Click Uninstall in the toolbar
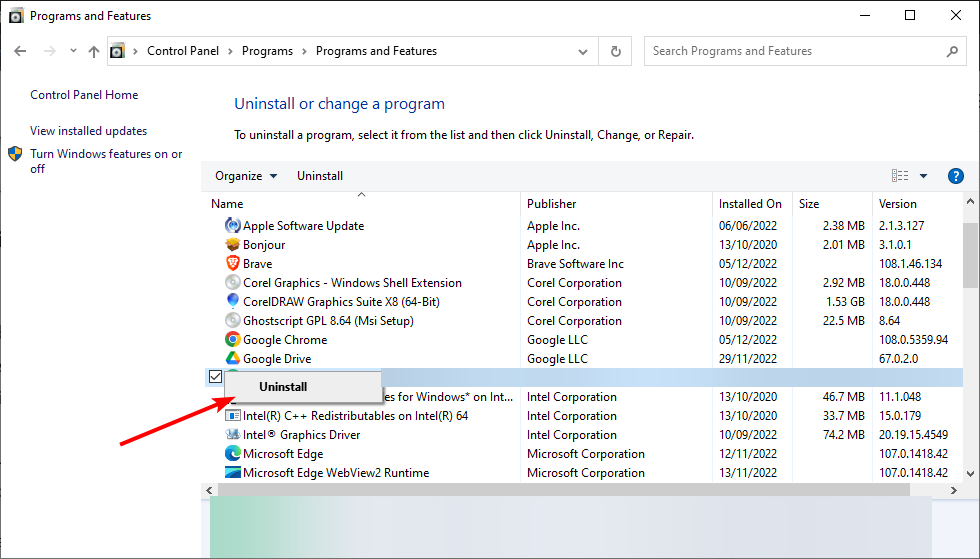980x559 pixels. (x=319, y=176)
